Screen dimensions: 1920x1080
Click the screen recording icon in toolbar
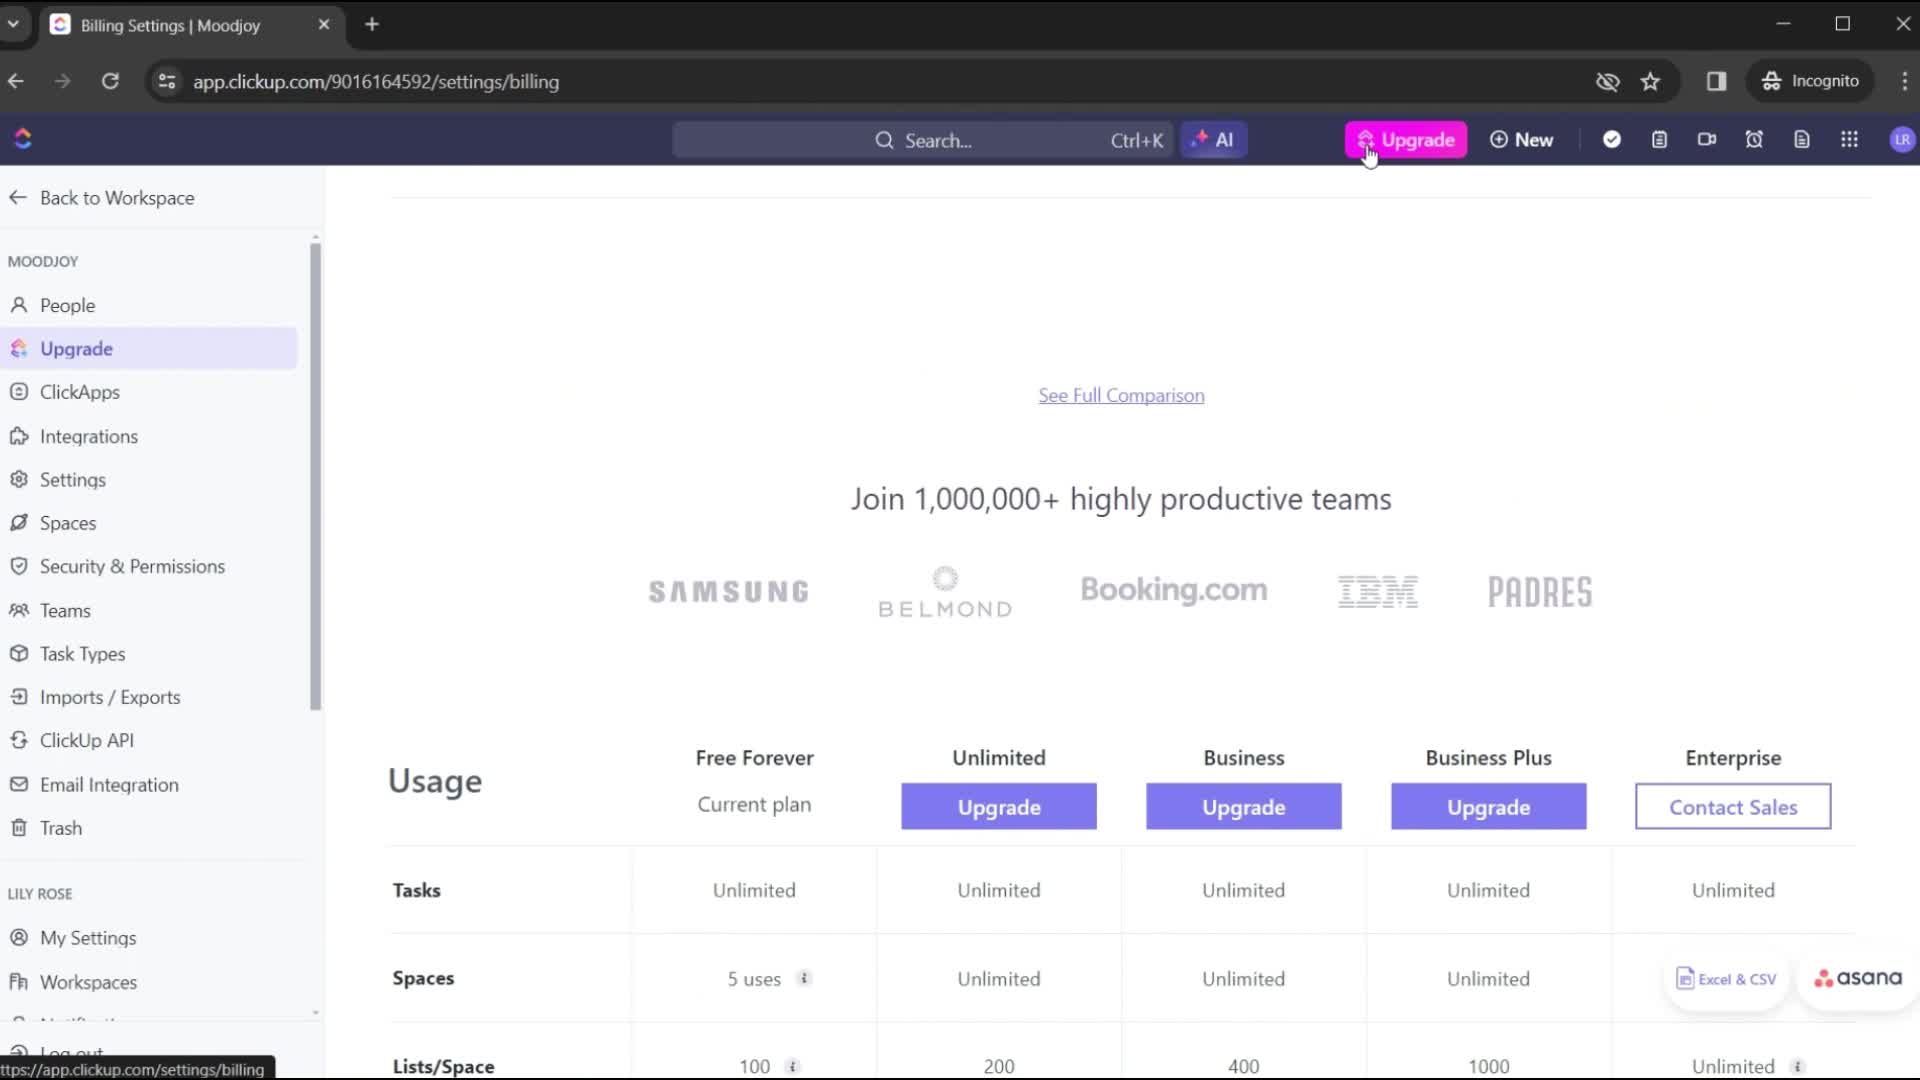1706,140
